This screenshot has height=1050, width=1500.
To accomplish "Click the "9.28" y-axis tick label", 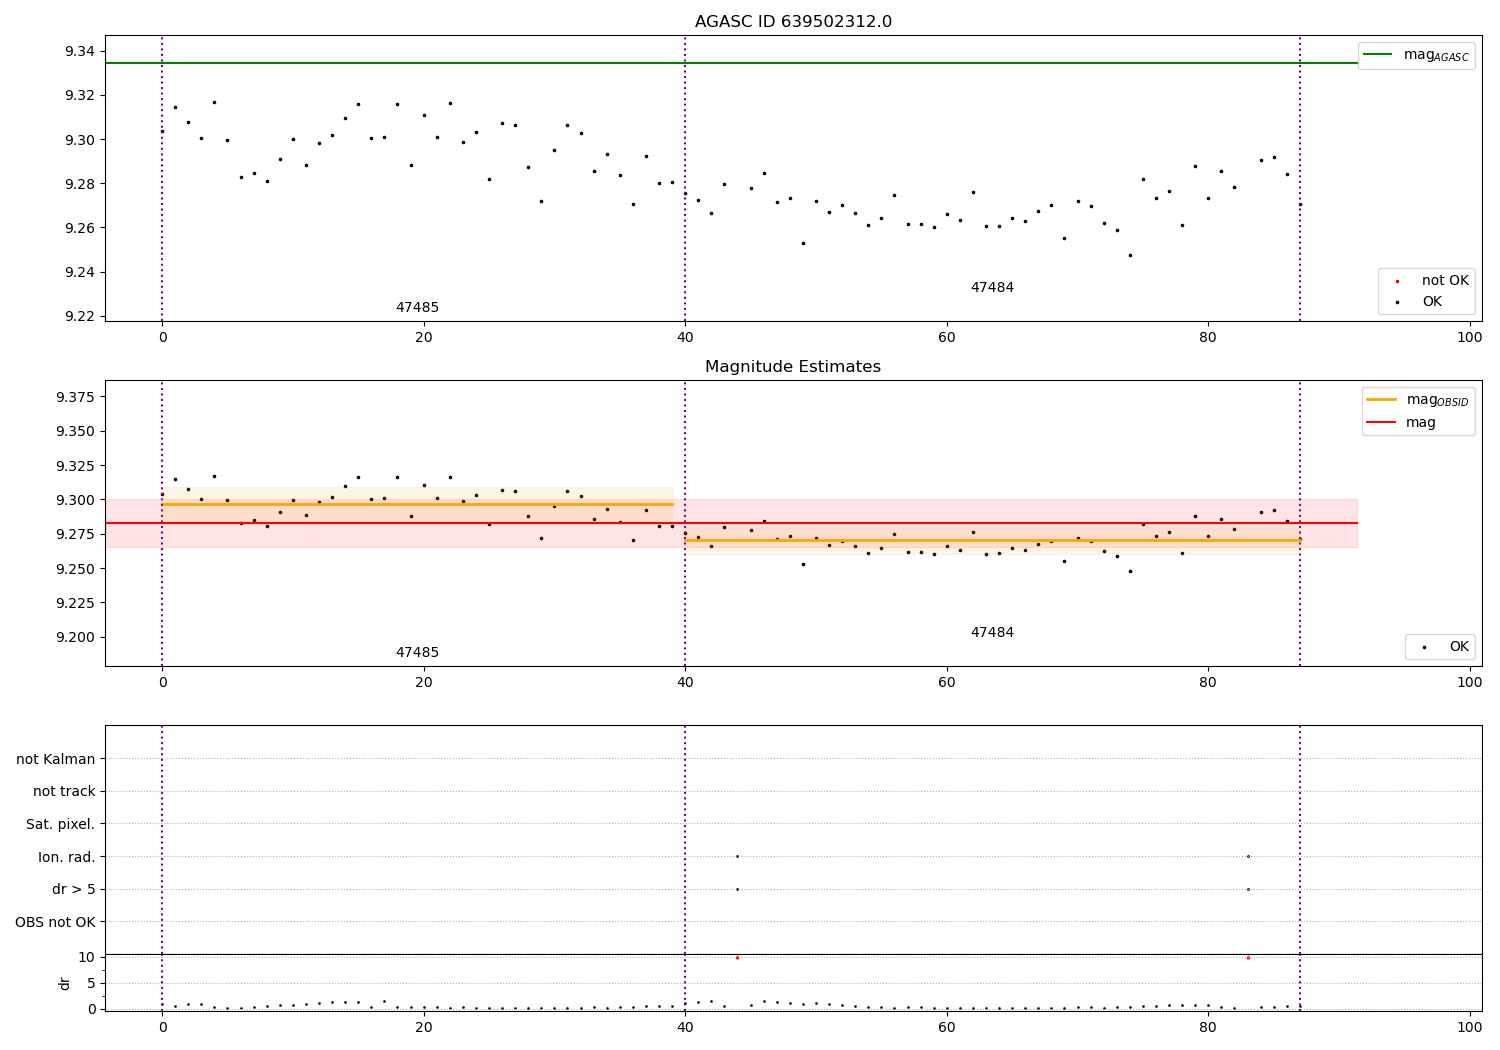I will (79, 184).
